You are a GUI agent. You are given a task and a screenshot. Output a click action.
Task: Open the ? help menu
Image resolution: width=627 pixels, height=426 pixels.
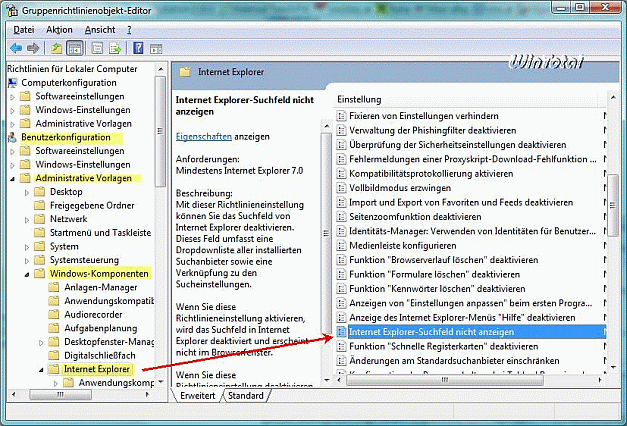(129, 30)
